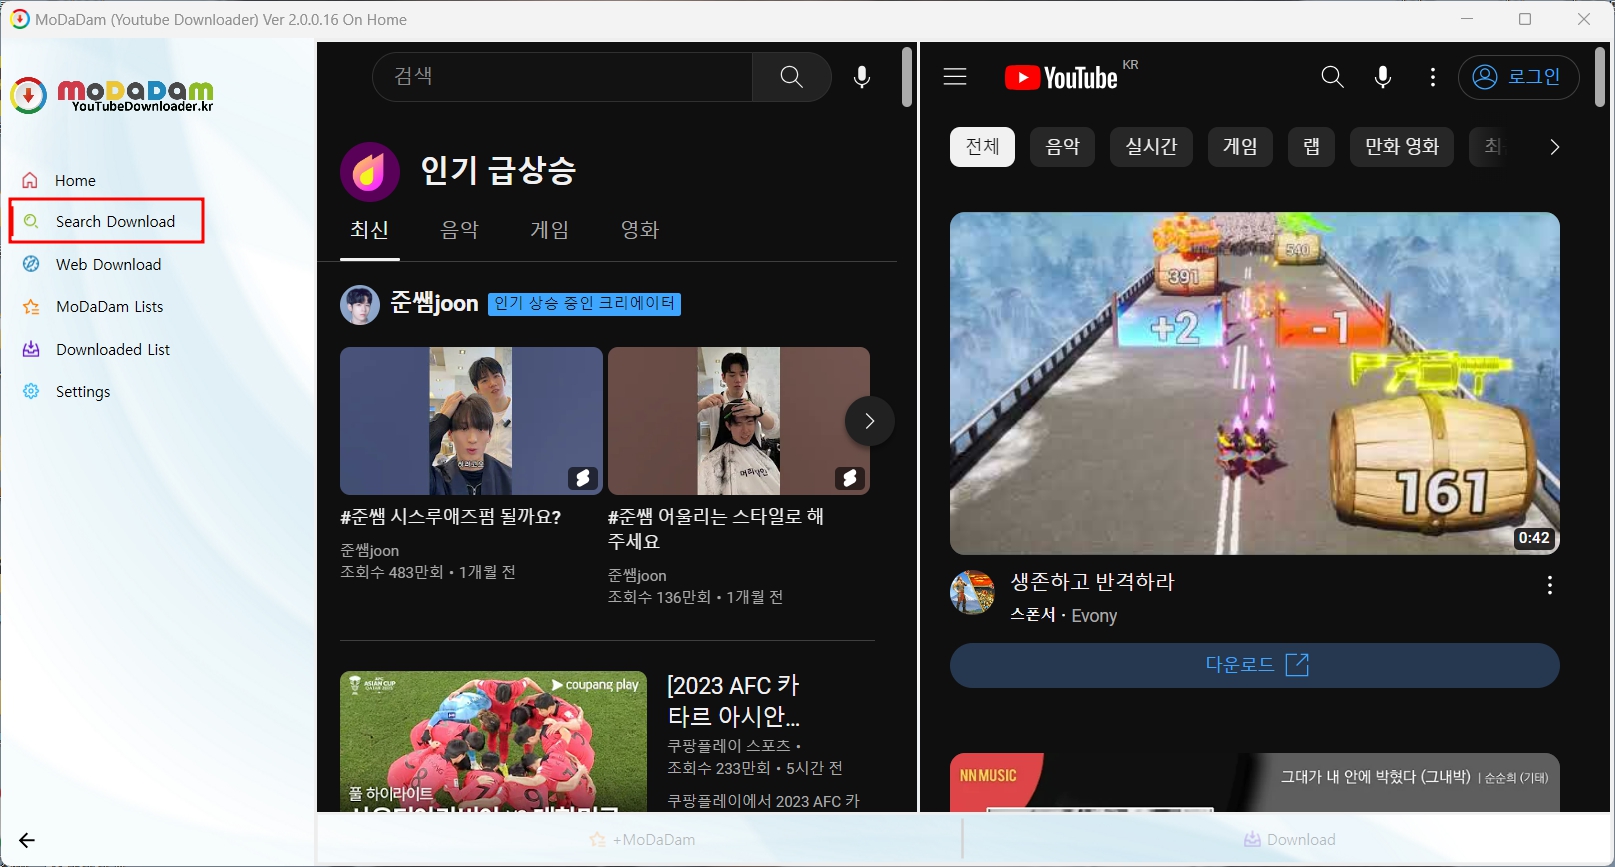The width and height of the screenshot is (1615, 867).
Task: Click the YouTube logo
Action: click(1061, 78)
